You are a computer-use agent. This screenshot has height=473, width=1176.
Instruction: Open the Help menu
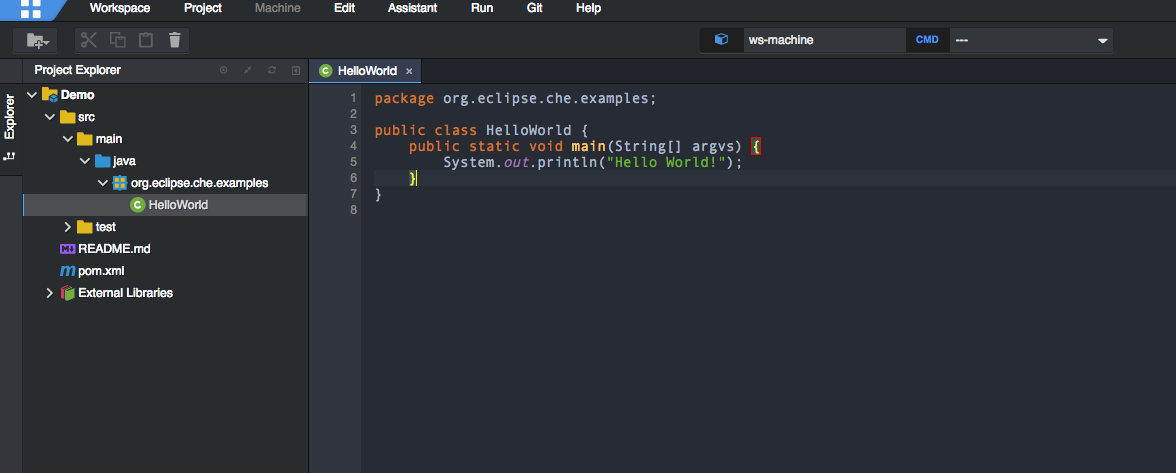click(x=588, y=8)
